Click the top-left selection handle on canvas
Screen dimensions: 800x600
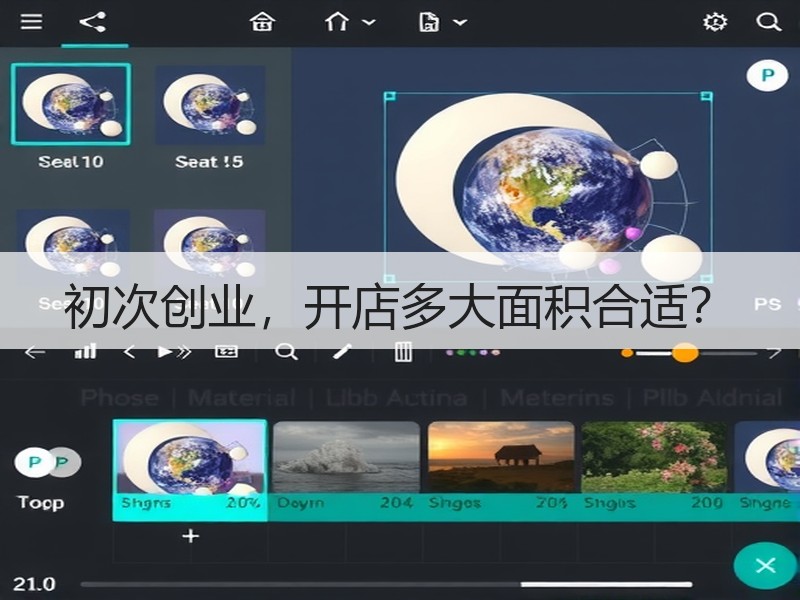[x=390, y=96]
